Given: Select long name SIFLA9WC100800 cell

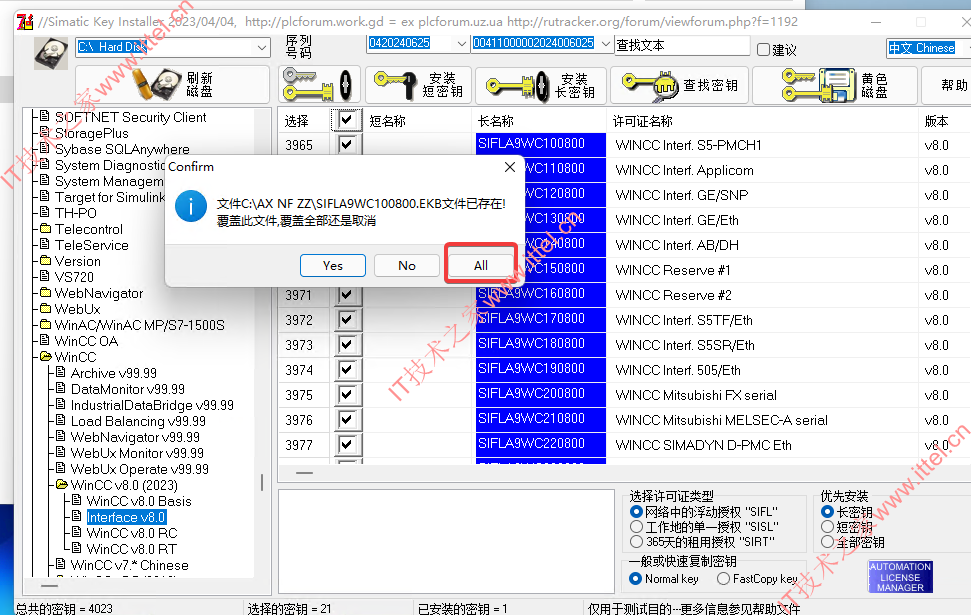Looking at the screenshot, I should point(541,144).
